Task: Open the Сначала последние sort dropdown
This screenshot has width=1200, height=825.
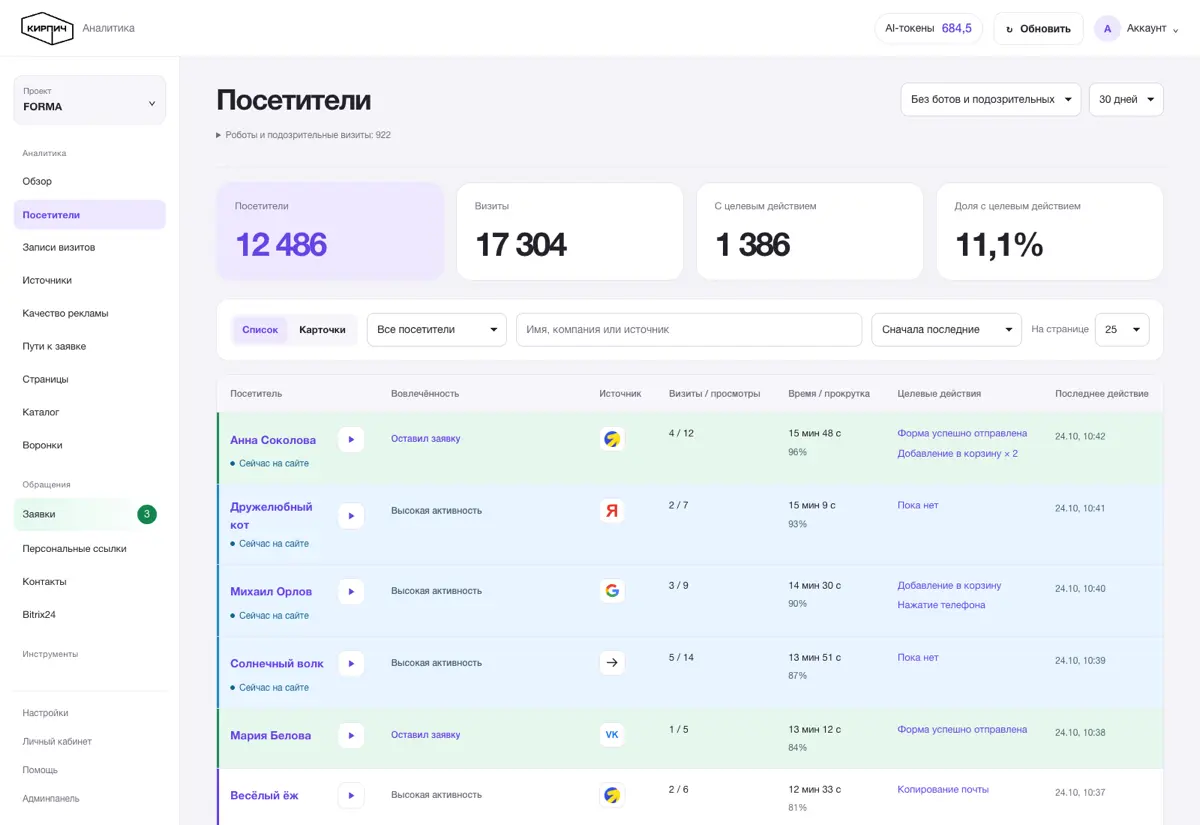Action: pos(946,330)
